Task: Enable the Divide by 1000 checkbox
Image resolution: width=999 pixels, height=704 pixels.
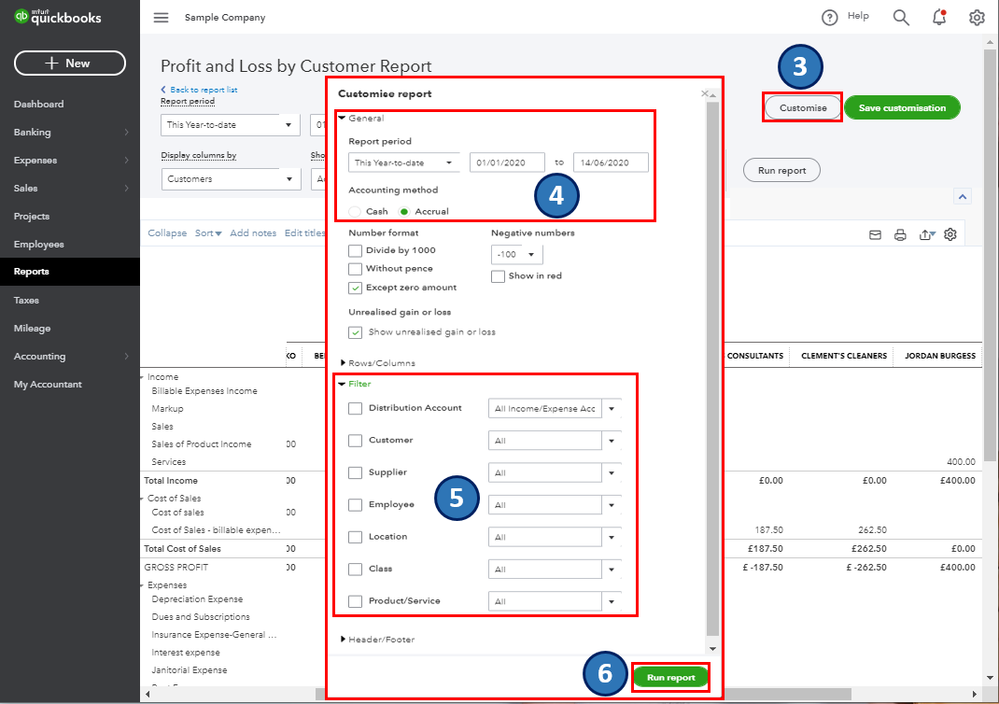Action: click(355, 251)
